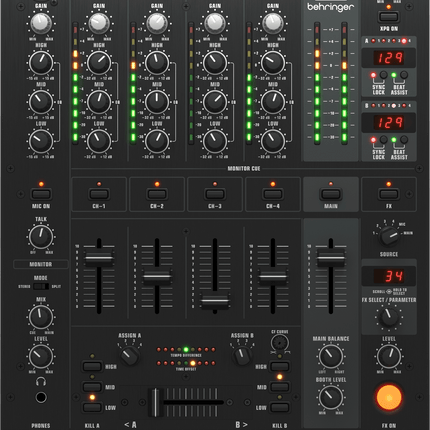This screenshot has height=430, width=430.
Task: Click the KILL A HIGH button
Action: [92, 367]
